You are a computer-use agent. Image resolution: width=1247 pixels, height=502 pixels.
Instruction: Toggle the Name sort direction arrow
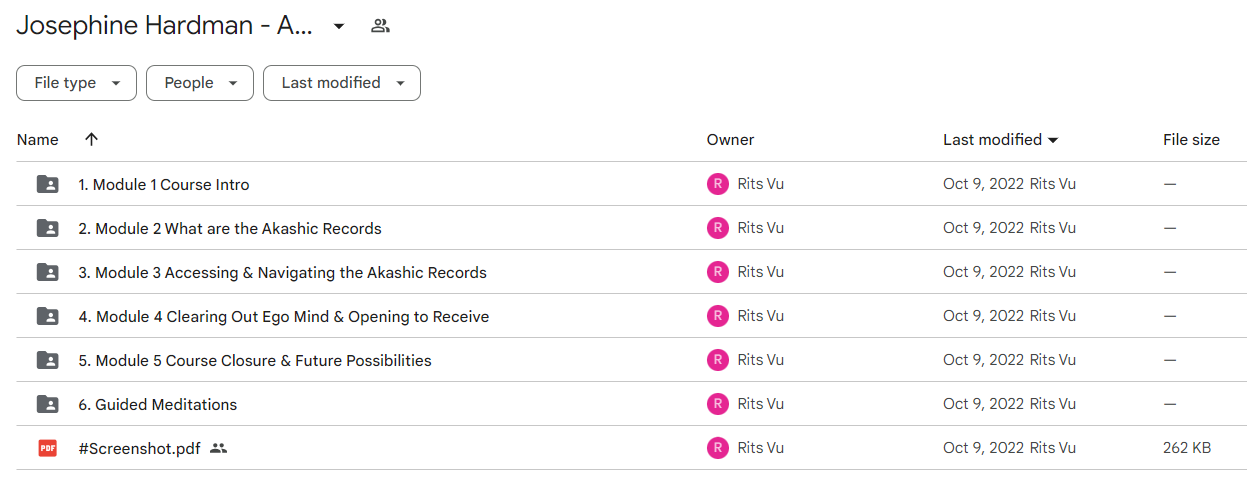tap(91, 140)
